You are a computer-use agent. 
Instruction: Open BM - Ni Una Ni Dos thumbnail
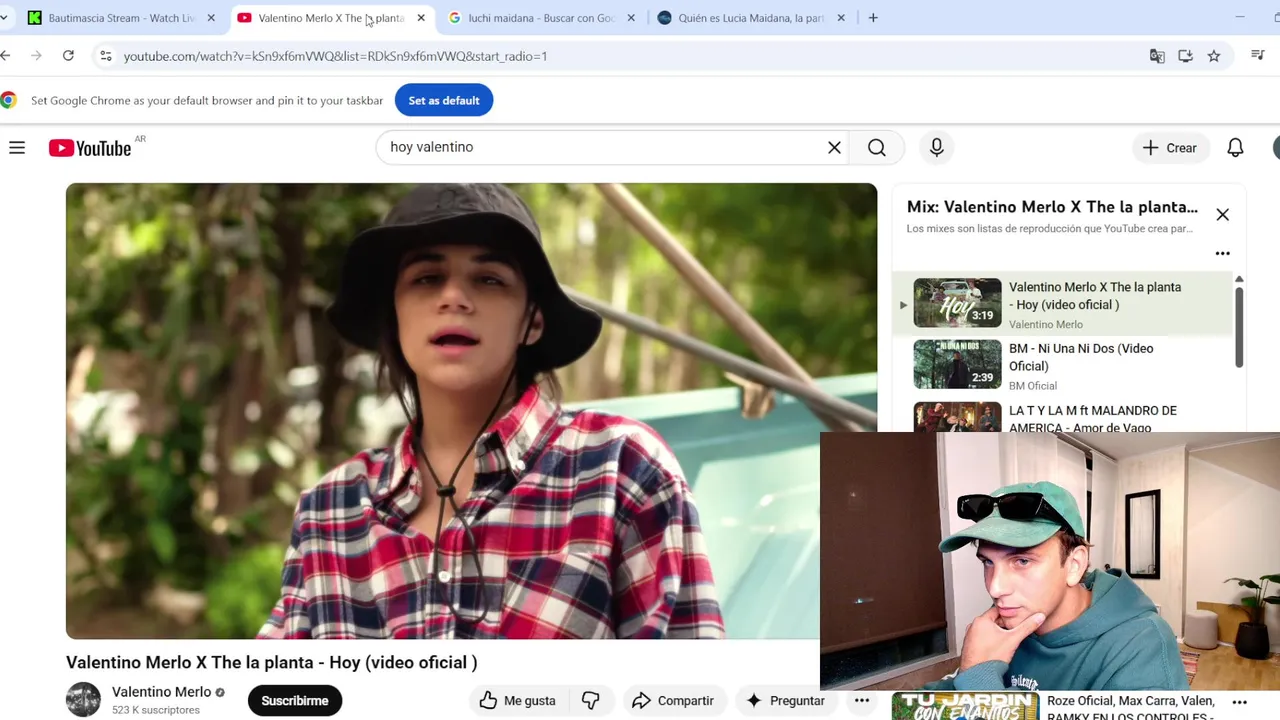click(x=957, y=364)
